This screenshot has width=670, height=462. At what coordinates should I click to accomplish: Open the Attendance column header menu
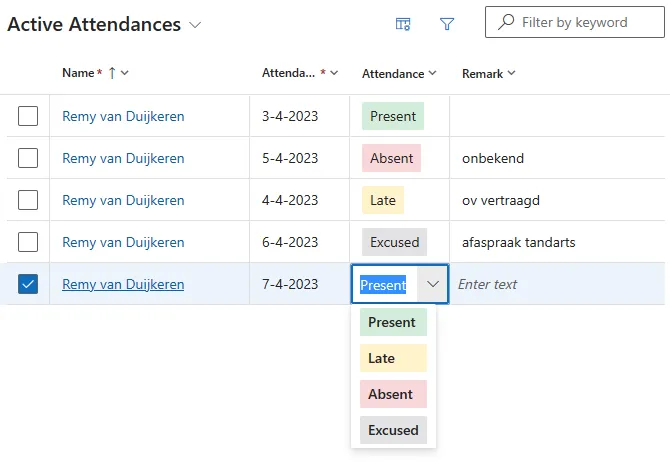coord(432,73)
